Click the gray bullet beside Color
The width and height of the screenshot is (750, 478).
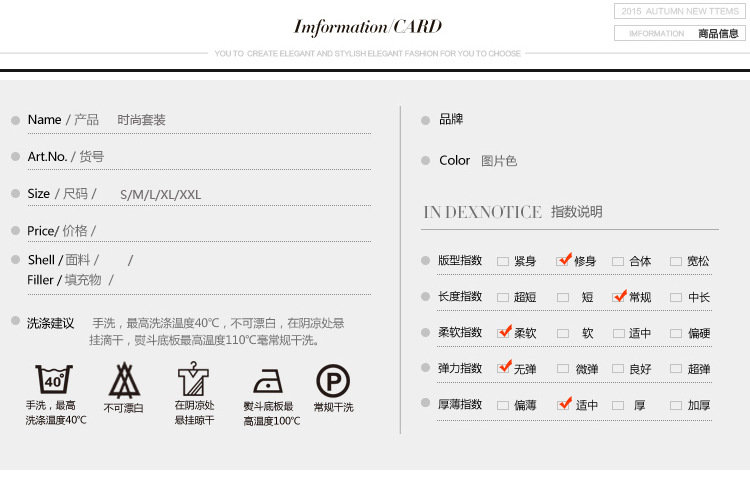(x=426, y=161)
